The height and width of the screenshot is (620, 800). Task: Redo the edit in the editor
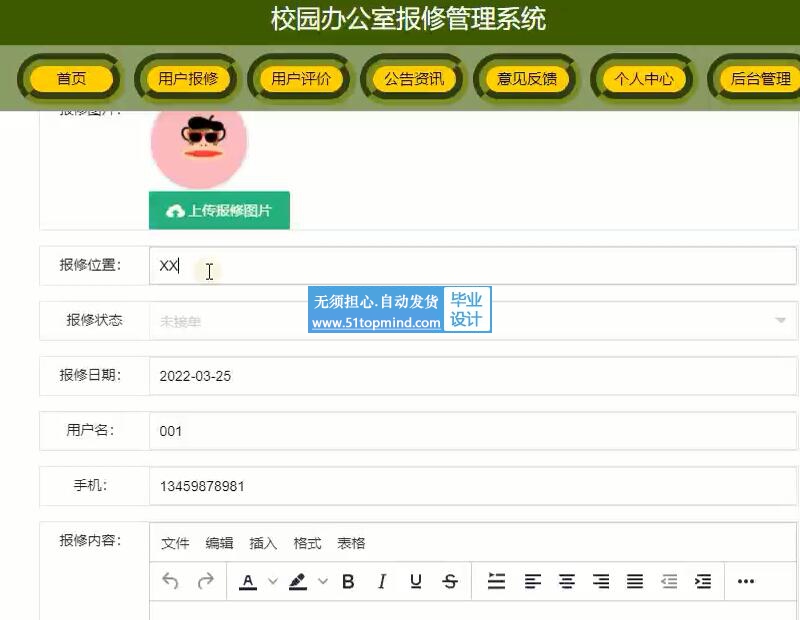pos(206,581)
